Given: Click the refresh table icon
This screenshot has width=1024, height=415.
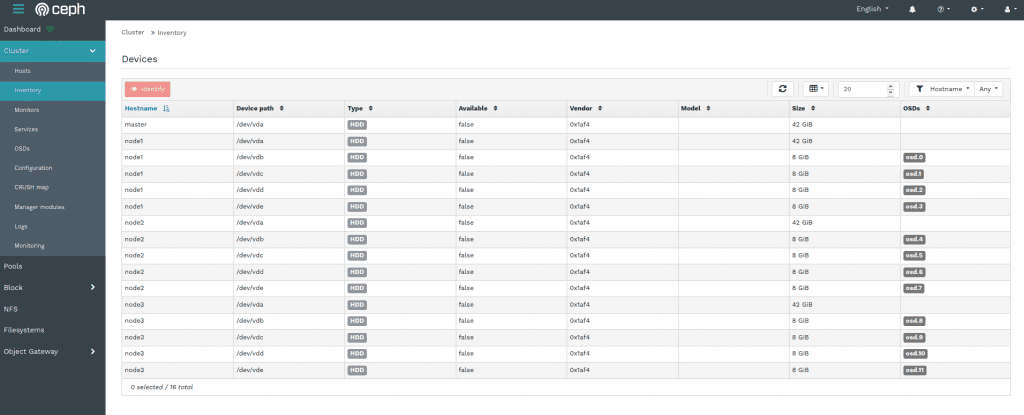Looking at the screenshot, I should click(783, 89).
